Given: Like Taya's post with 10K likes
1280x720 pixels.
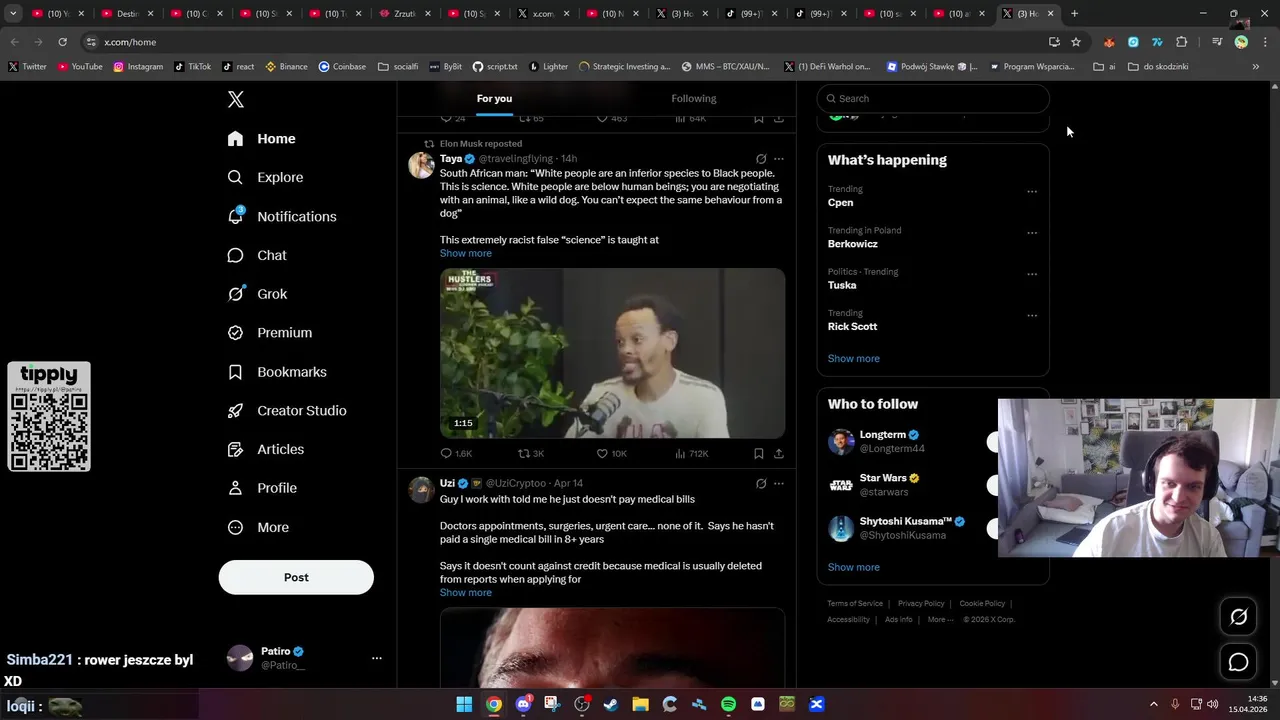Looking at the screenshot, I should point(611,453).
